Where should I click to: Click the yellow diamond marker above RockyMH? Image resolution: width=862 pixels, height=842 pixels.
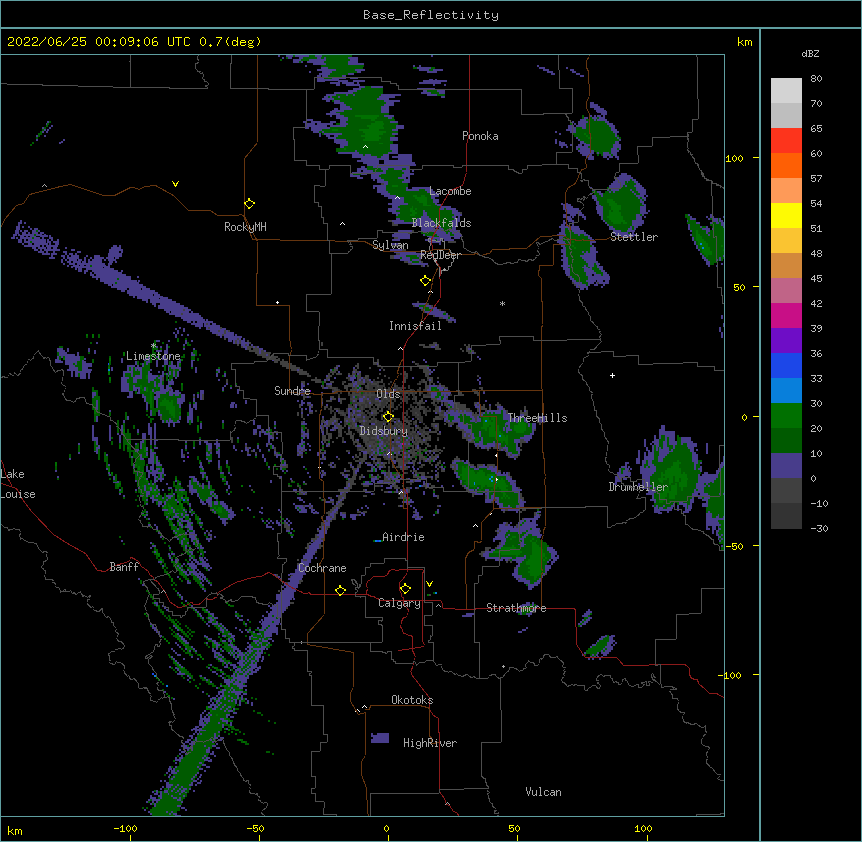(x=249, y=204)
